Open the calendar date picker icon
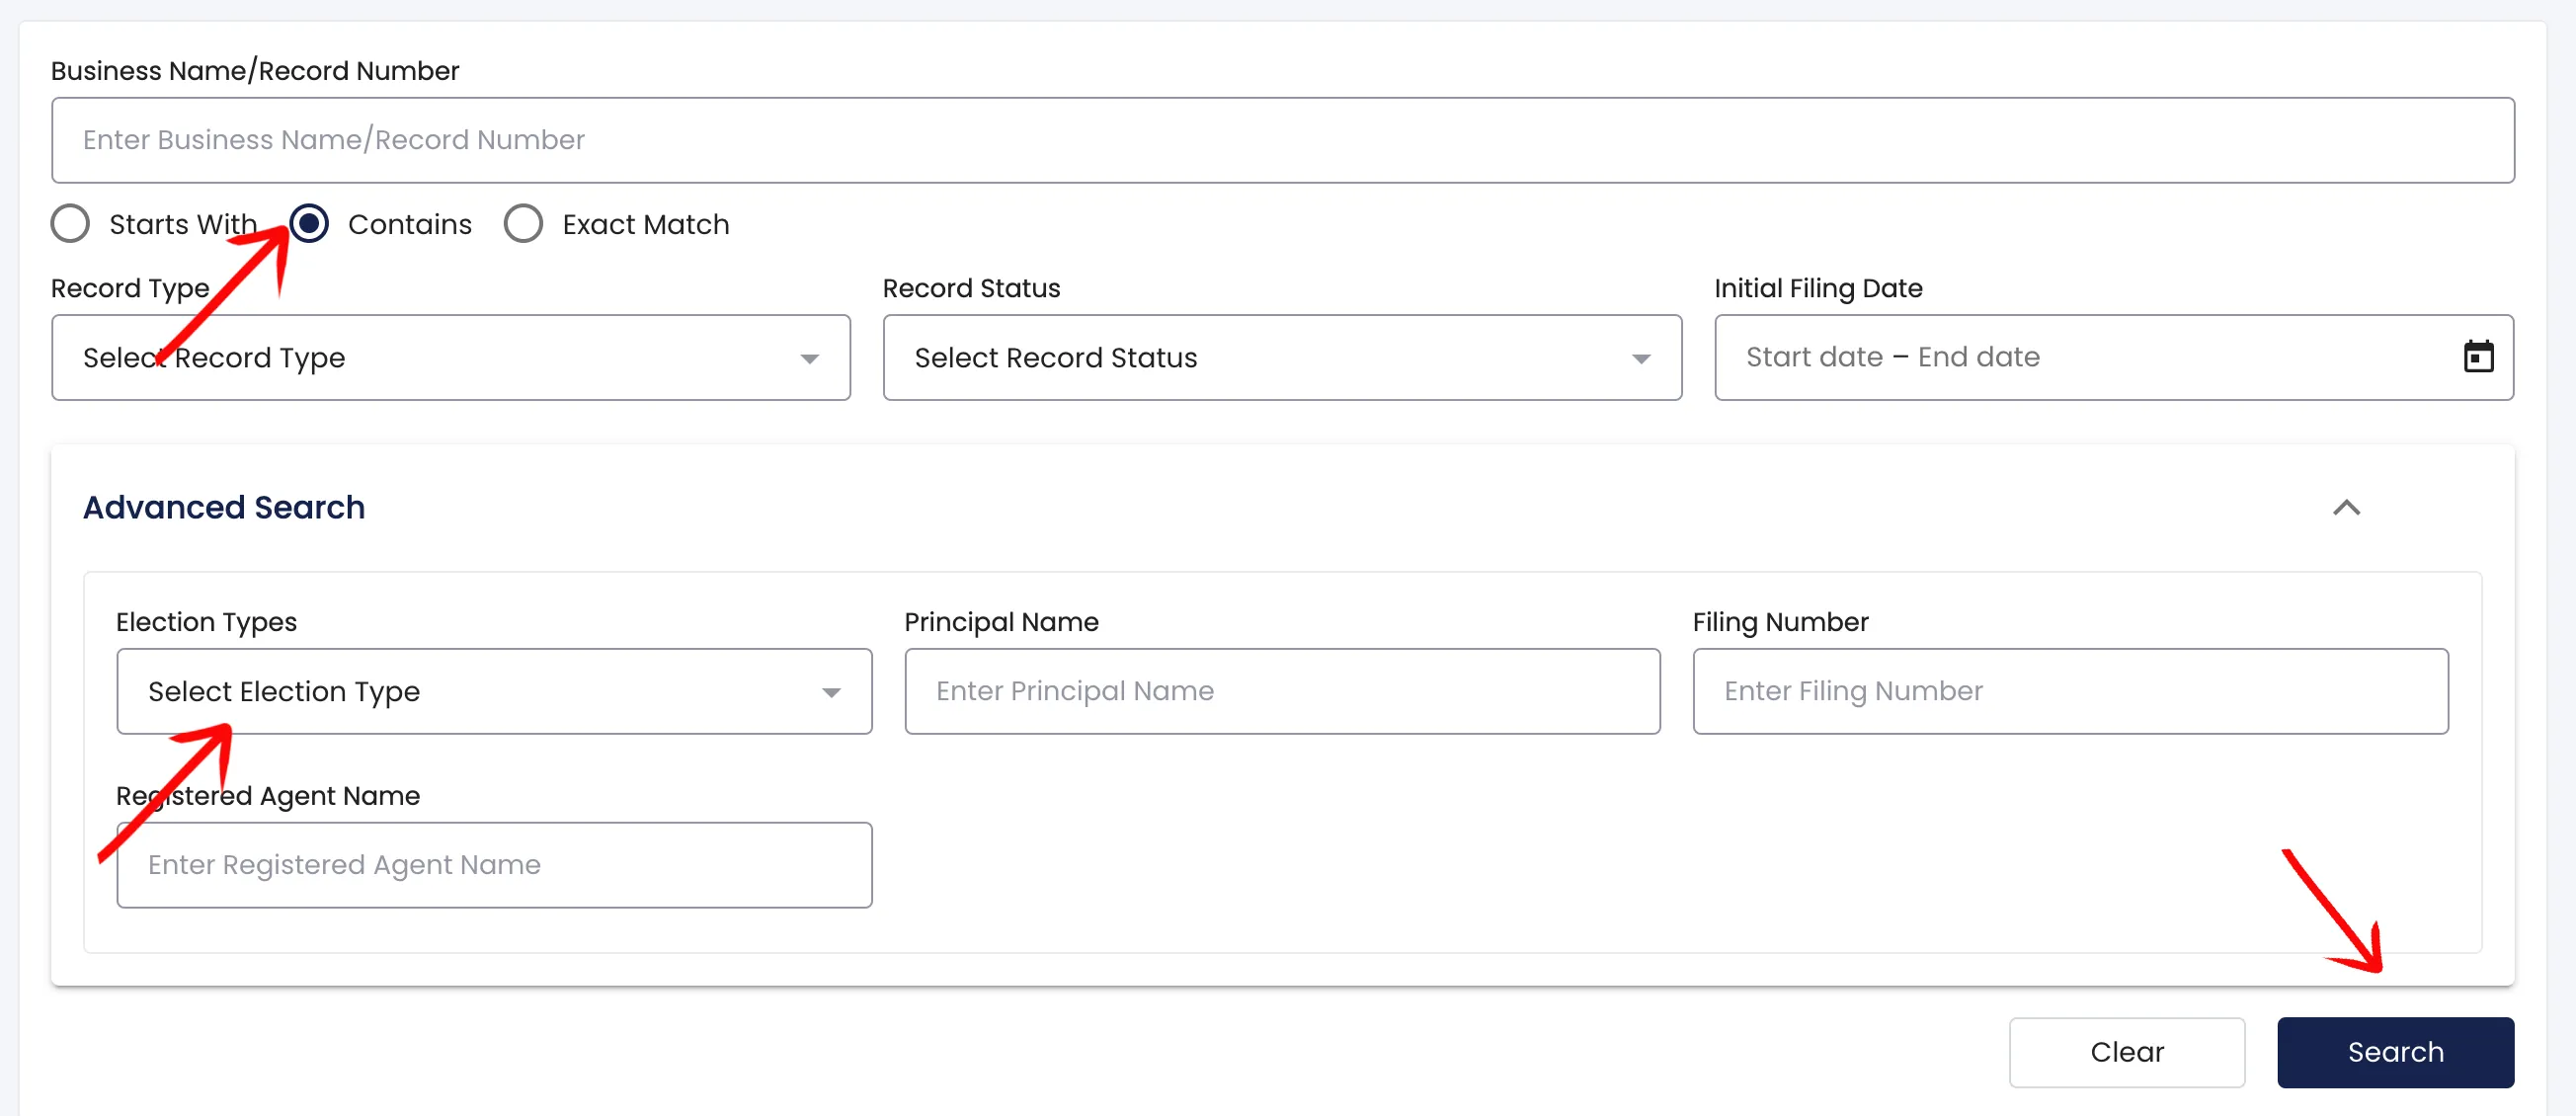The width and height of the screenshot is (2576, 1116). [x=2478, y=356]
